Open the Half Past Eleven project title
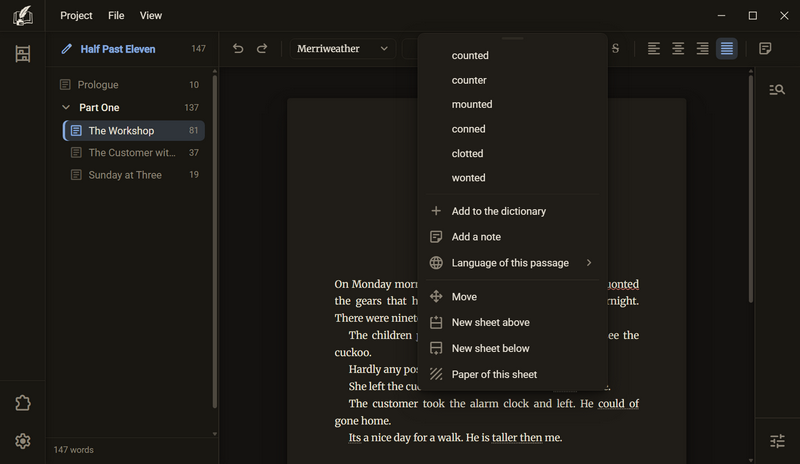The height and width of the screenshot is (464, 800). pyautogui.click(x=118, y=49)
